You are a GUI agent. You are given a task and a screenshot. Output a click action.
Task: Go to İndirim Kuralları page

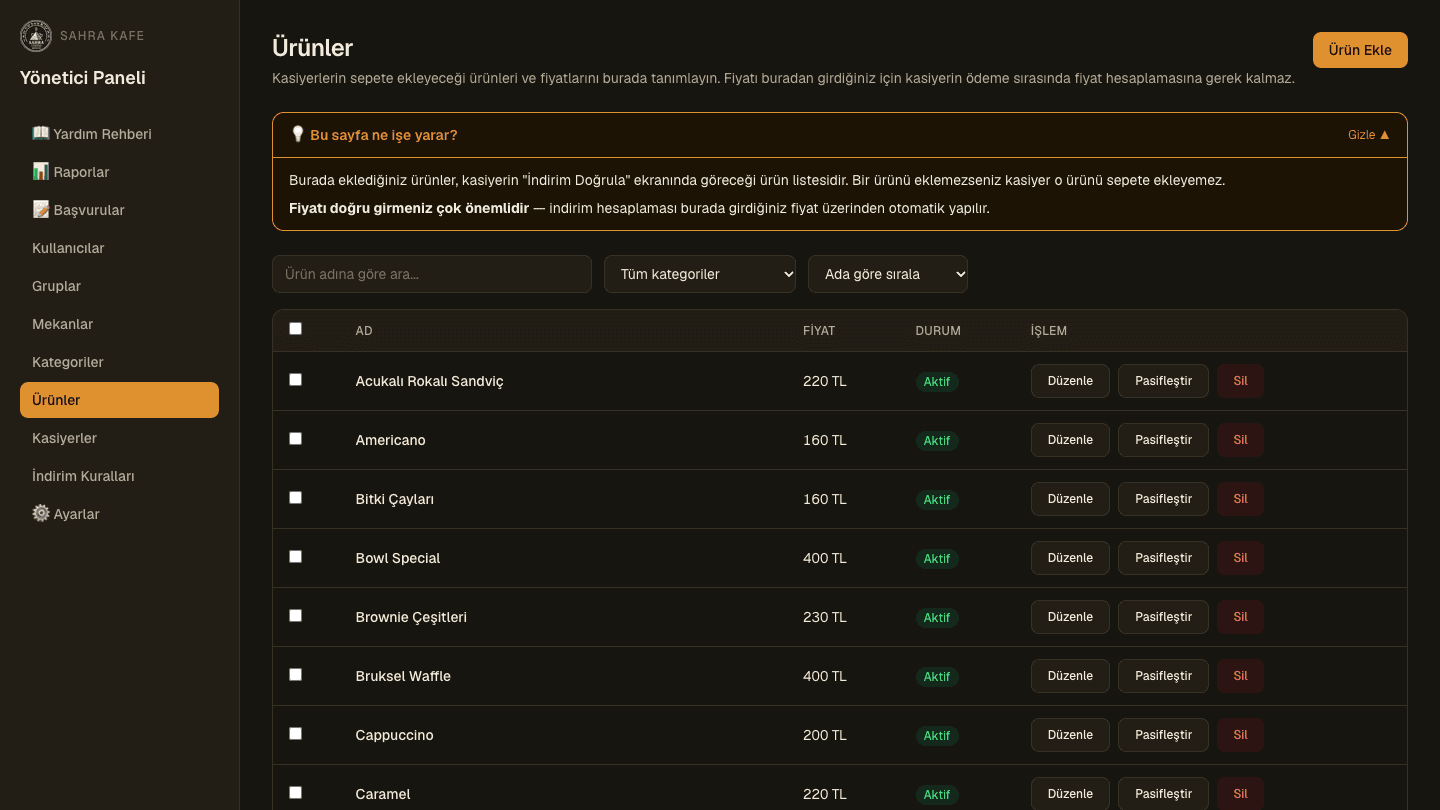(119, 476)
